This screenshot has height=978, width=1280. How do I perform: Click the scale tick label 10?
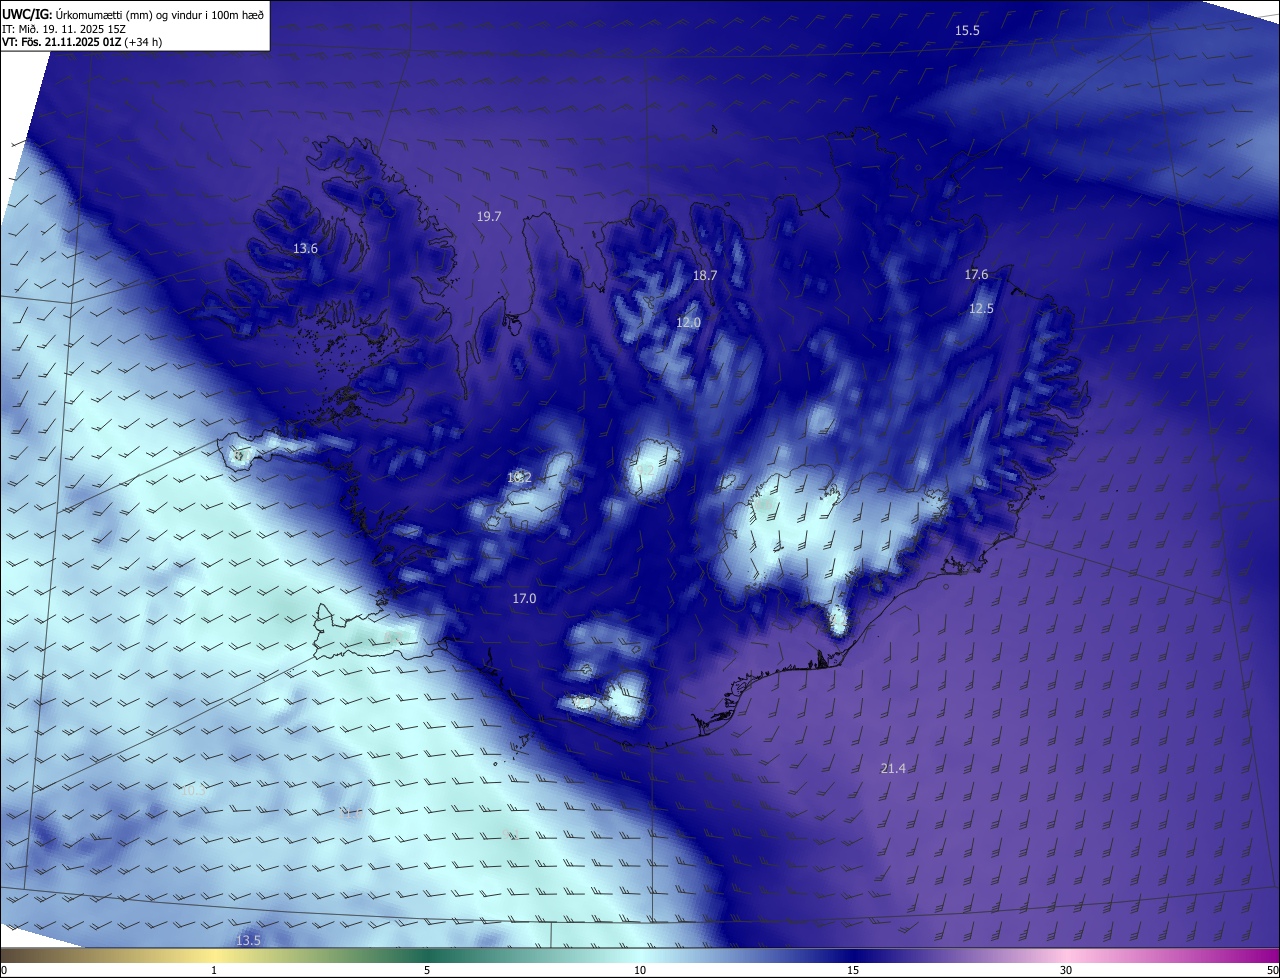tap(640, 971)
